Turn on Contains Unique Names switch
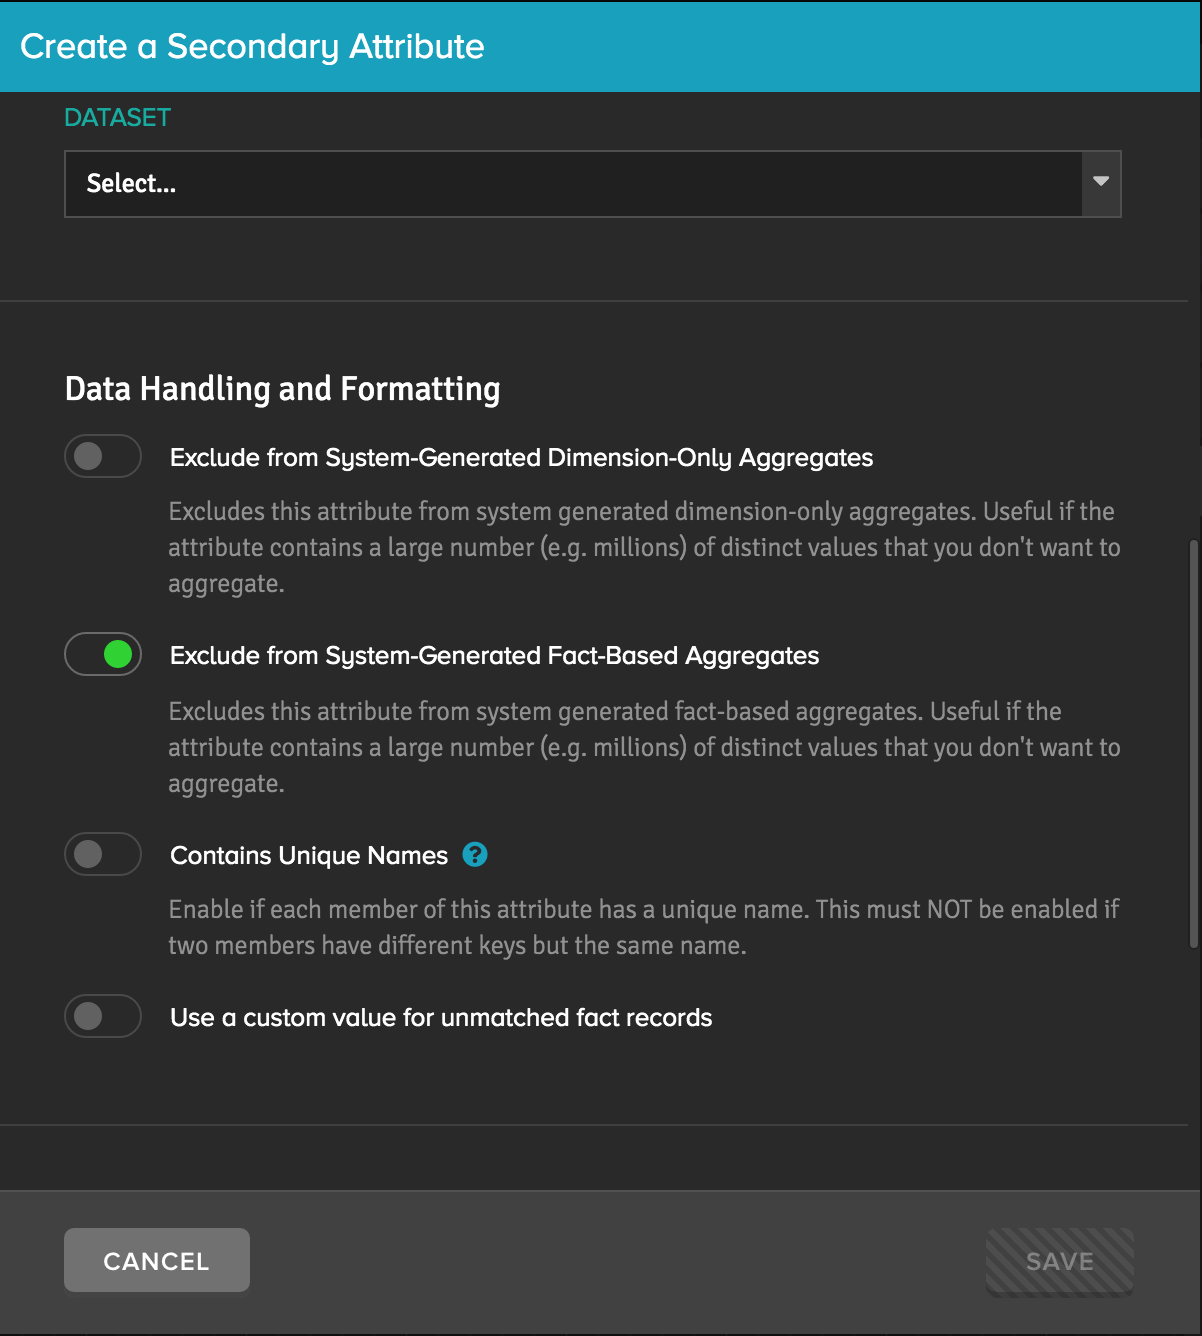Screen dimensions: 1202x1336 [x=103, y=854]
